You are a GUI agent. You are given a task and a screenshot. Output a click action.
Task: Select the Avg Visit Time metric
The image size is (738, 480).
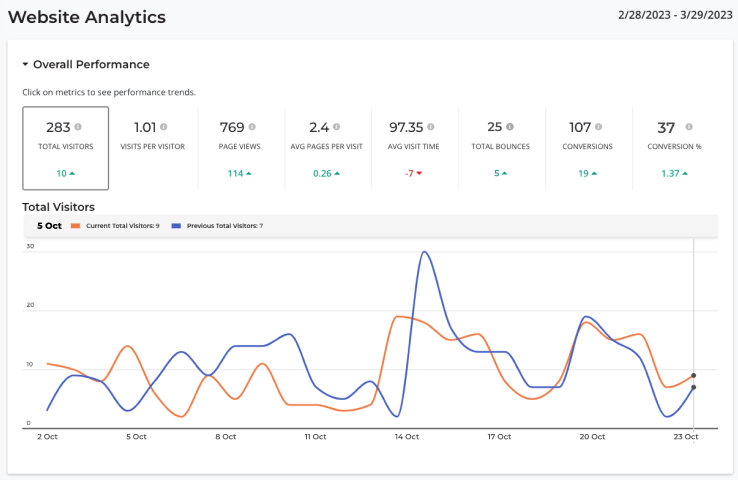[x=413, y=148]
